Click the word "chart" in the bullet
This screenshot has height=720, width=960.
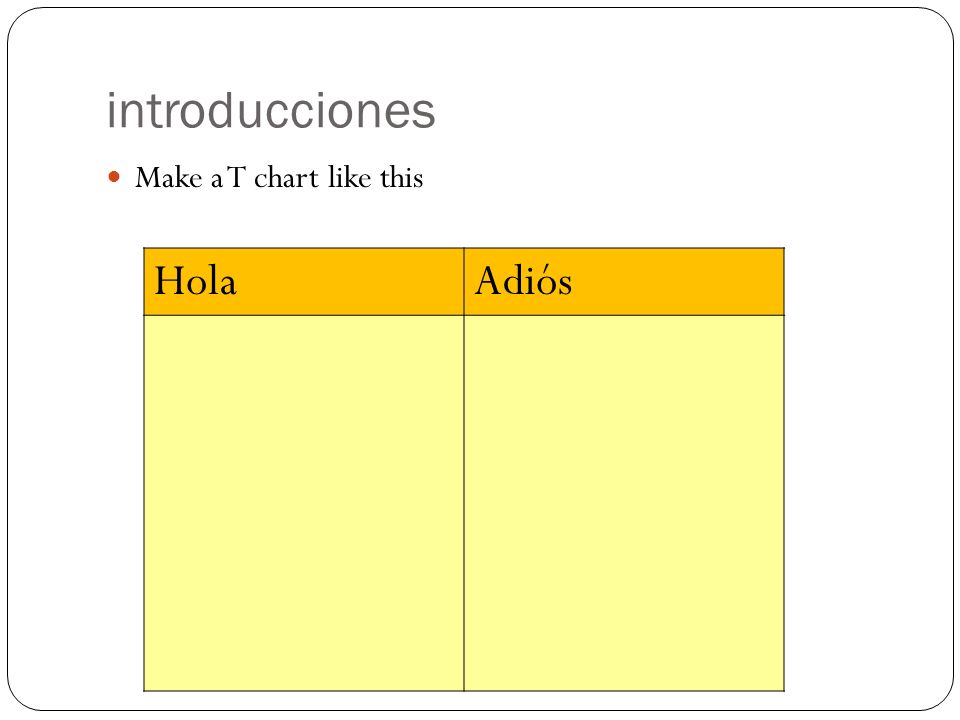click(287, 178)
